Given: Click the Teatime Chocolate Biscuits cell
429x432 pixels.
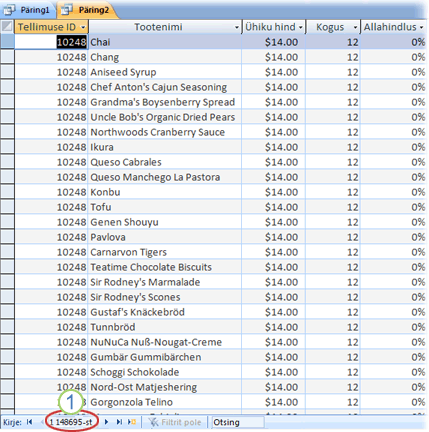Looking at the screenshot, I should coord(165,267).
